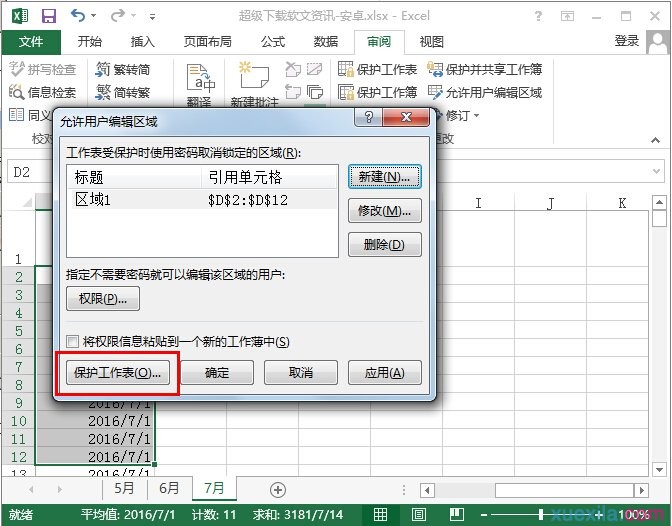Click the show all comments icon
Screen dimensions: 672x526
click(315, 92)
